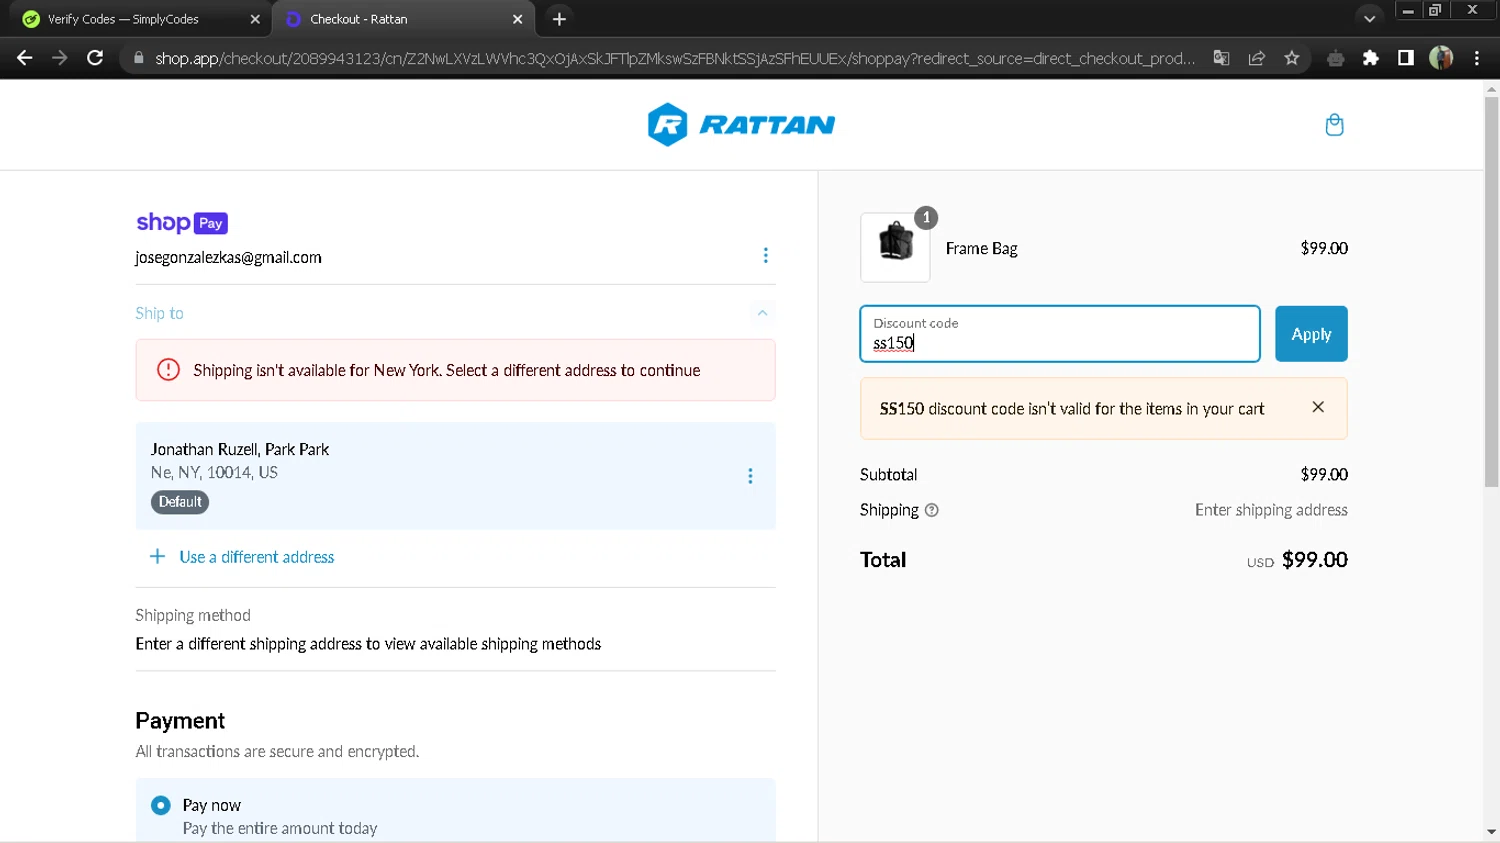Click the Payment heading

pos(180,721)
